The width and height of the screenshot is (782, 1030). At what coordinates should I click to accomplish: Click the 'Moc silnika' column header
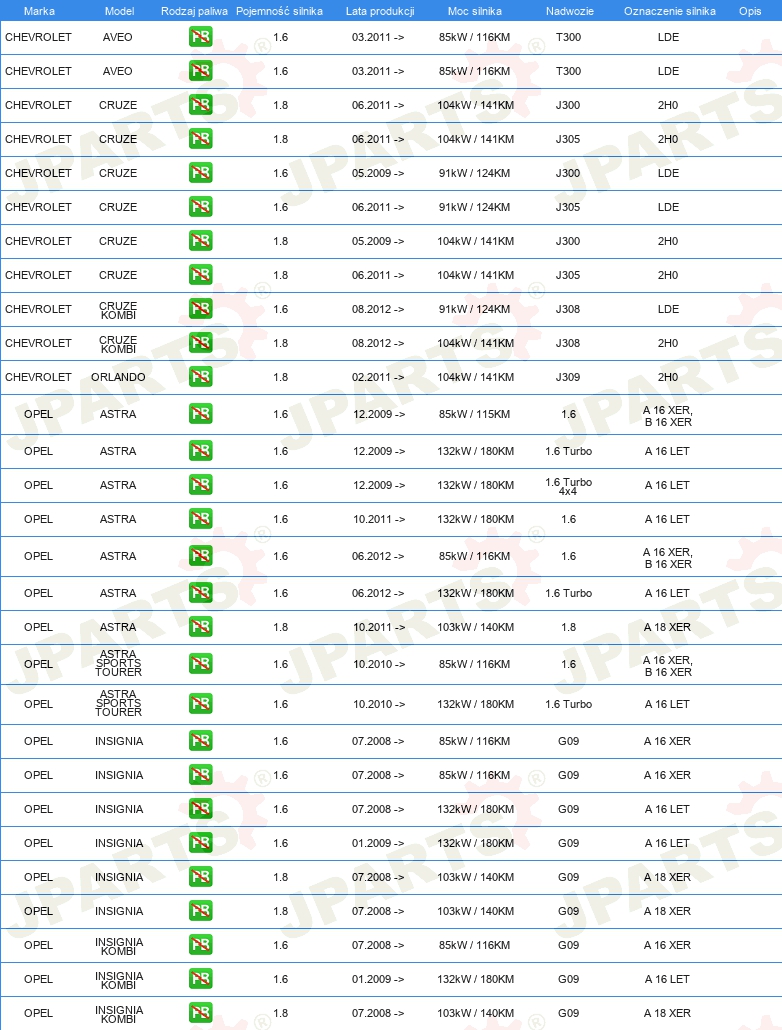pyautogui.click(x=474, y=11)
